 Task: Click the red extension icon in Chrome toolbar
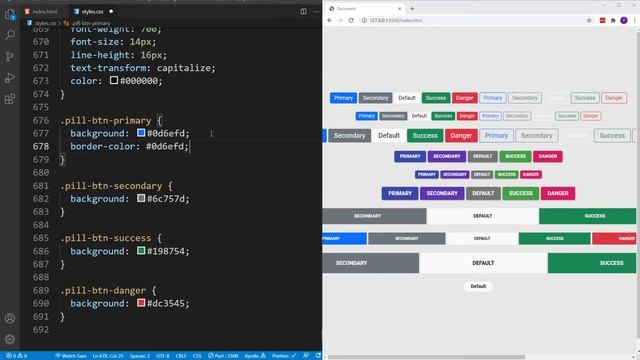click(602, 20)
